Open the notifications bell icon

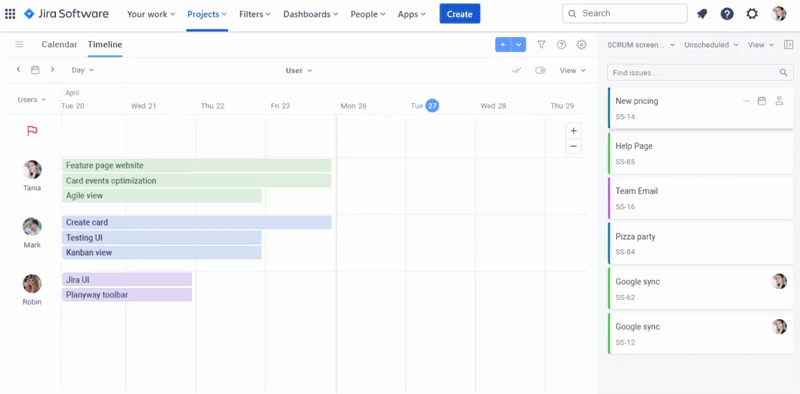point(702,14)
